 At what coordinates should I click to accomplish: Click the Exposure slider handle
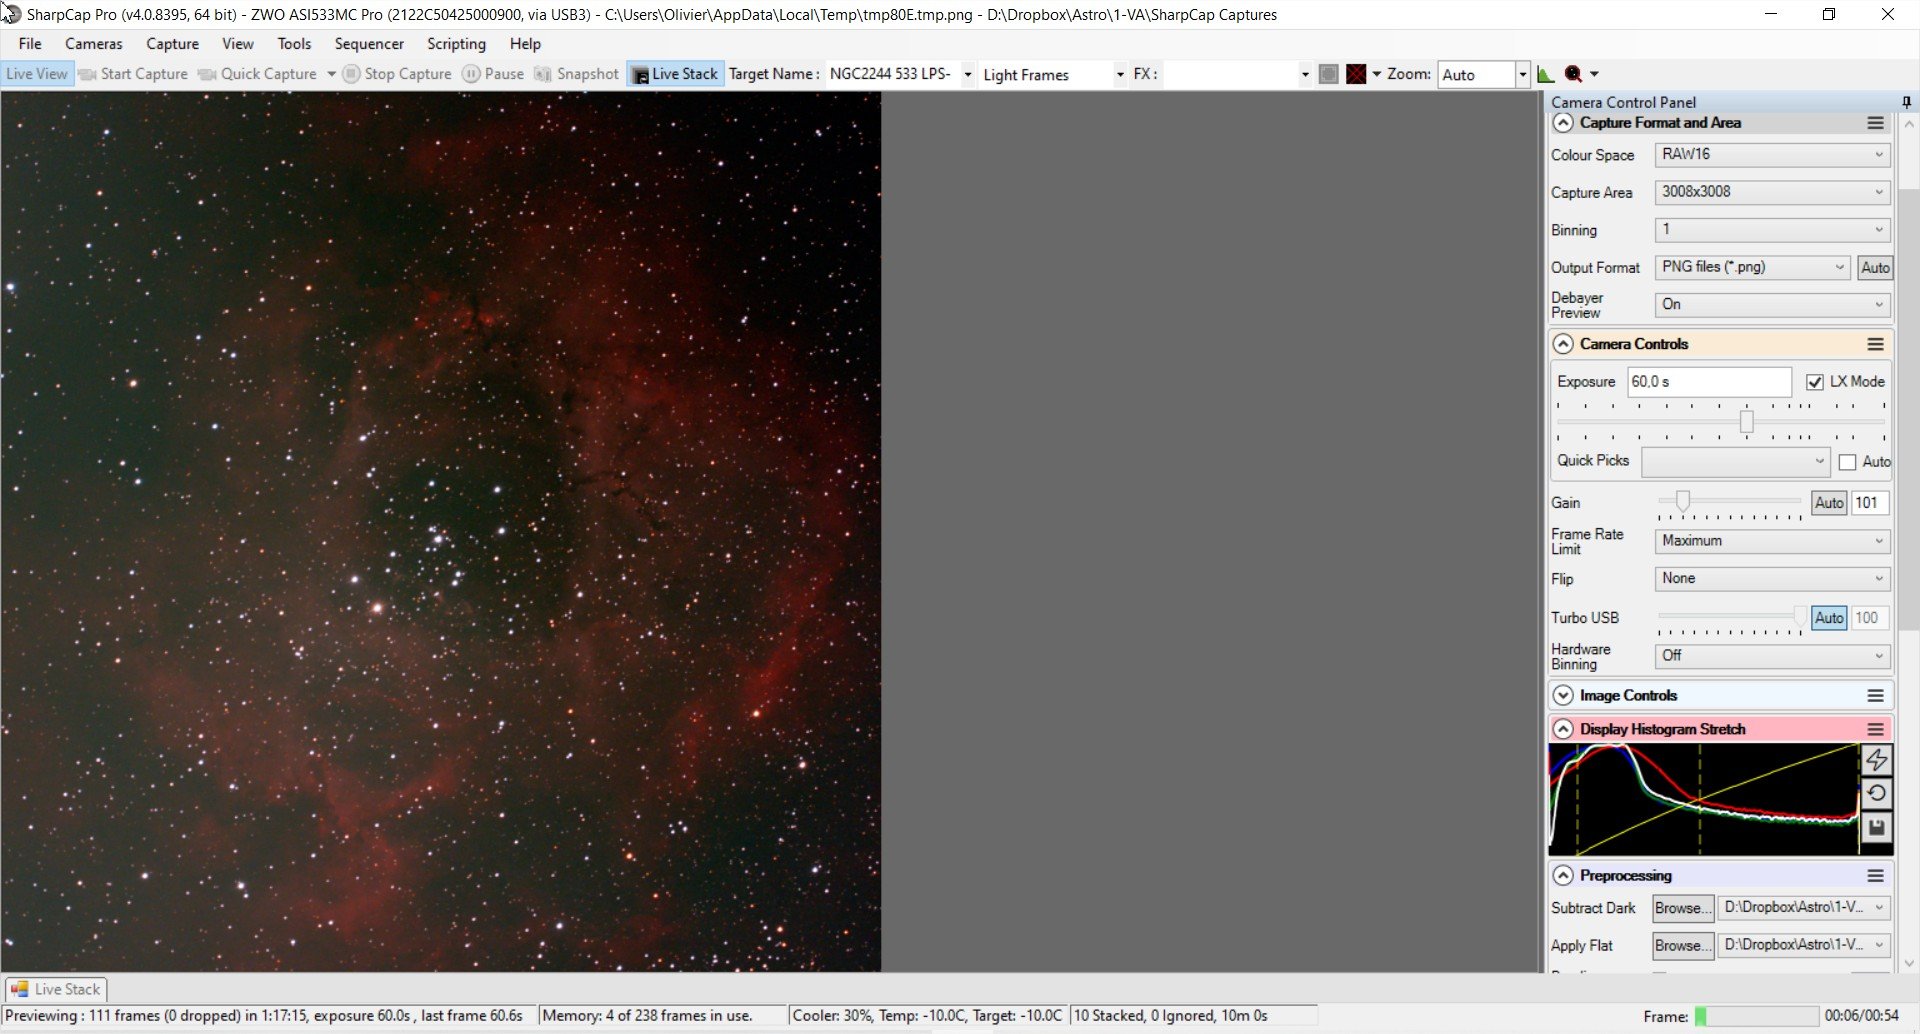pos(1746,422)
